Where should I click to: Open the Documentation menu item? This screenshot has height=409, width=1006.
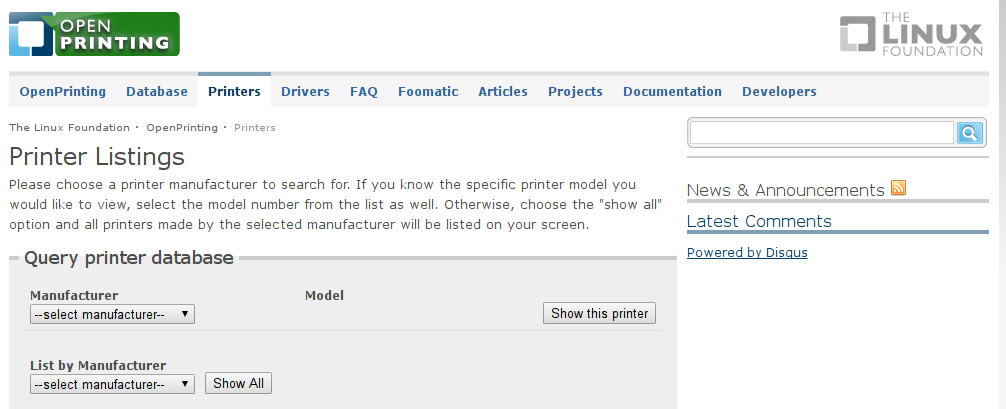click(672, 92)
